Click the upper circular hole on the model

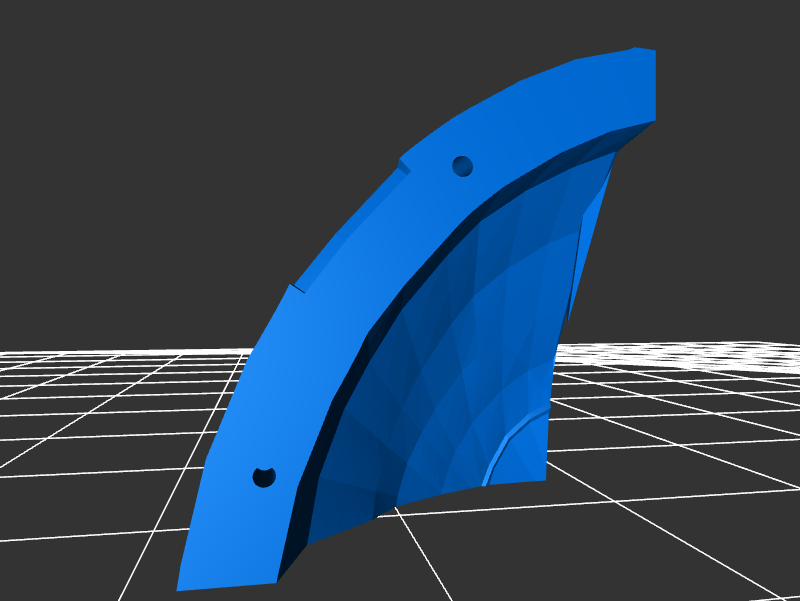(462, 165)
